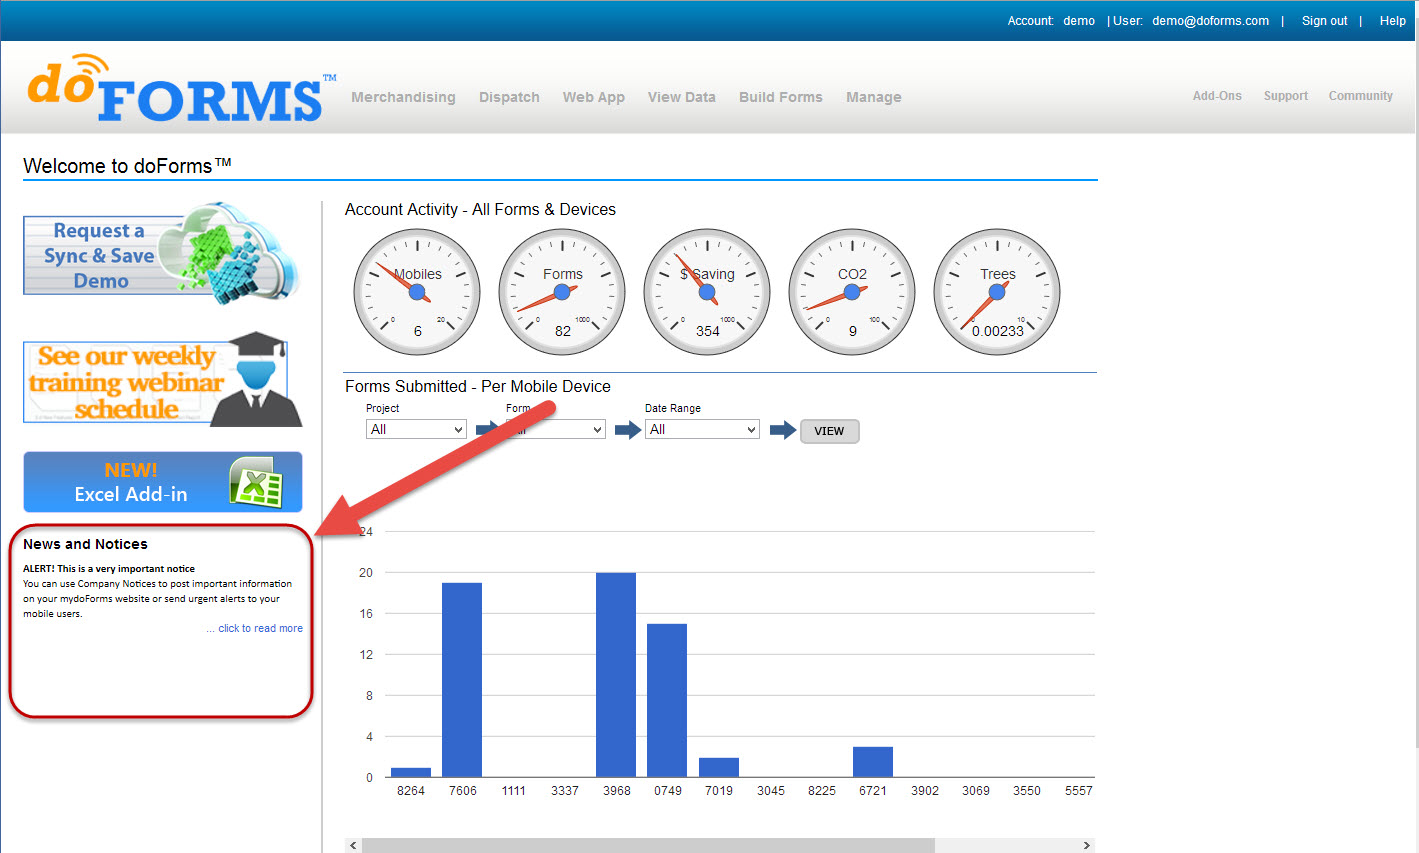Click the bar for device 6721
The image size is (1419, 853).
click(873, 762)
